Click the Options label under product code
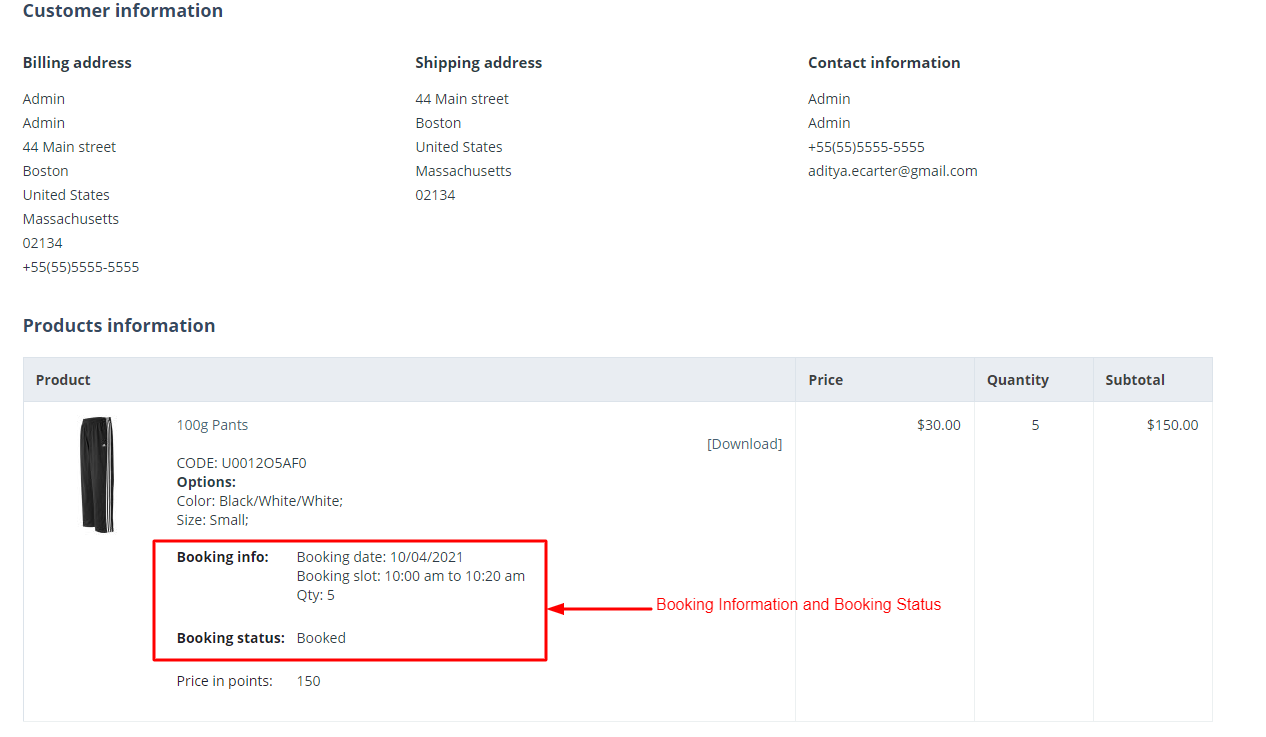 point(206,482)
